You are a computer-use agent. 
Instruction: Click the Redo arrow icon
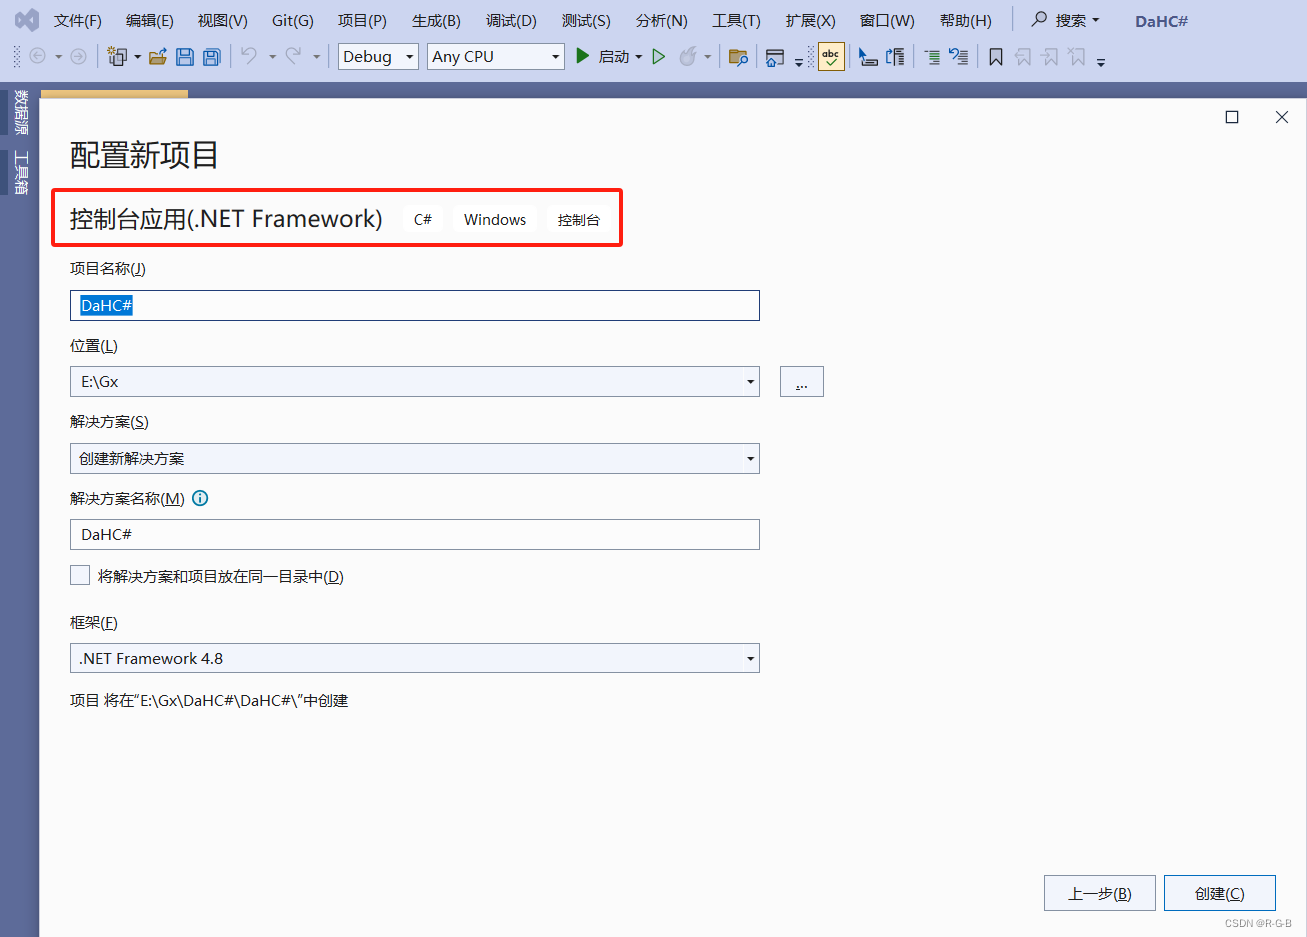[294, 56]
